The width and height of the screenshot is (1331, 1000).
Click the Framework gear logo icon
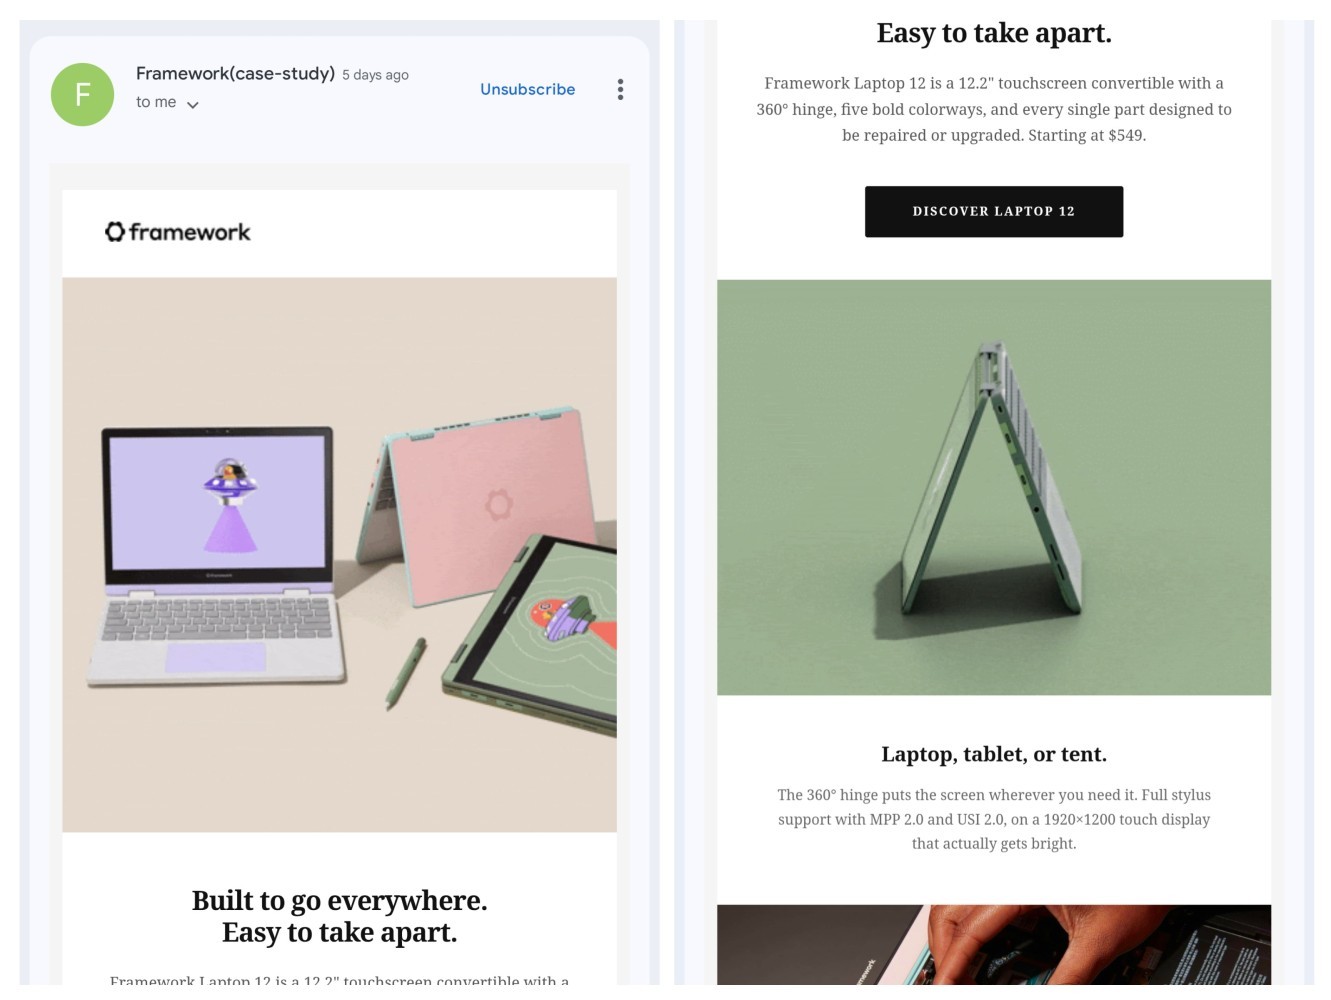coord(115,232)
